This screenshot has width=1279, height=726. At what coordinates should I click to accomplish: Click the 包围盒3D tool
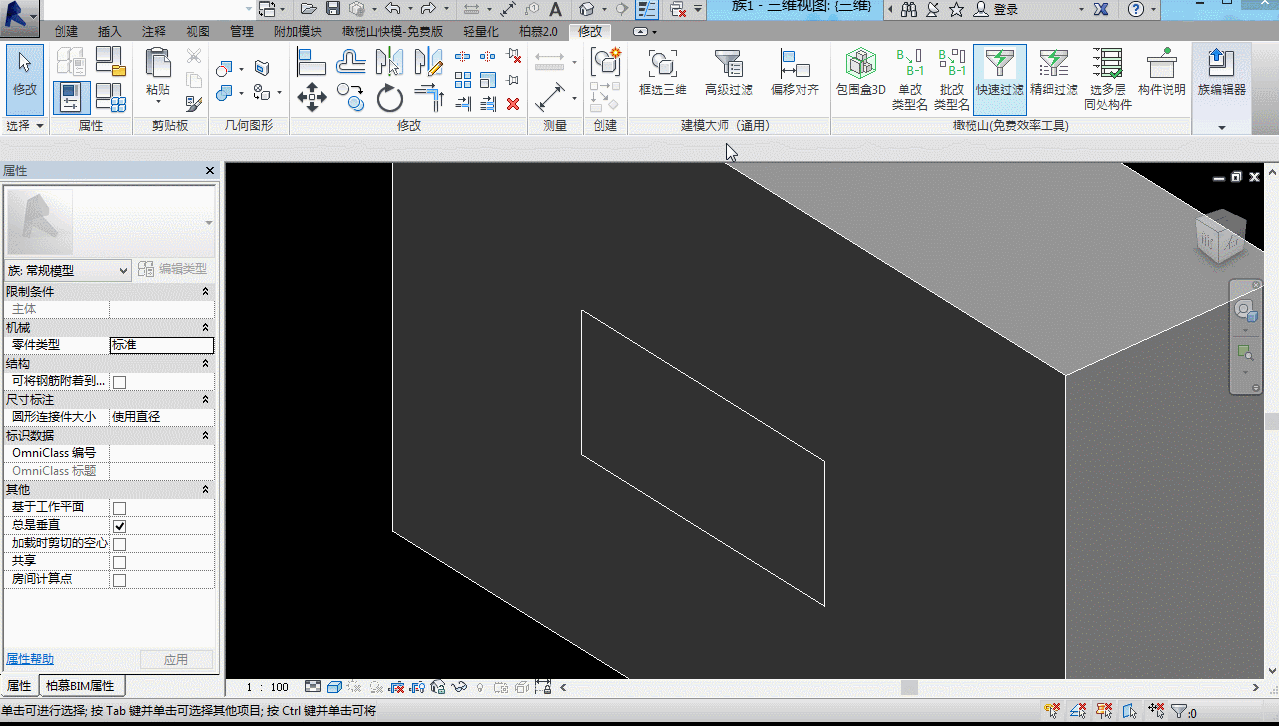point(860,72)
